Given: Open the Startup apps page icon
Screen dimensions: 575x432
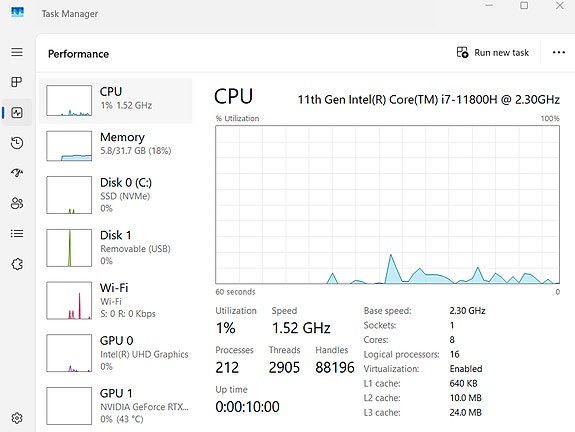Looking at the screenshot, I should click(x=17, y=173).
